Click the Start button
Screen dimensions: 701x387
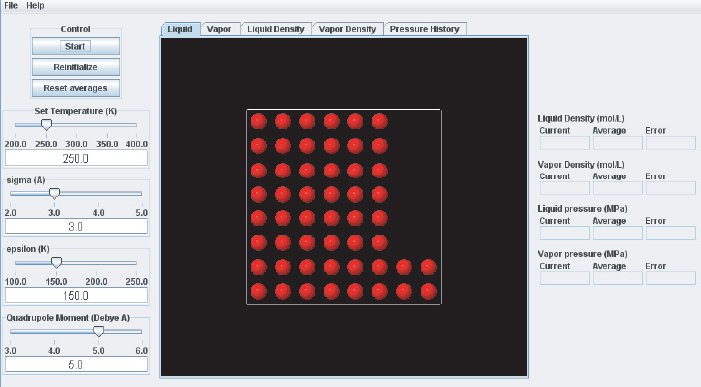coord(76,46)
